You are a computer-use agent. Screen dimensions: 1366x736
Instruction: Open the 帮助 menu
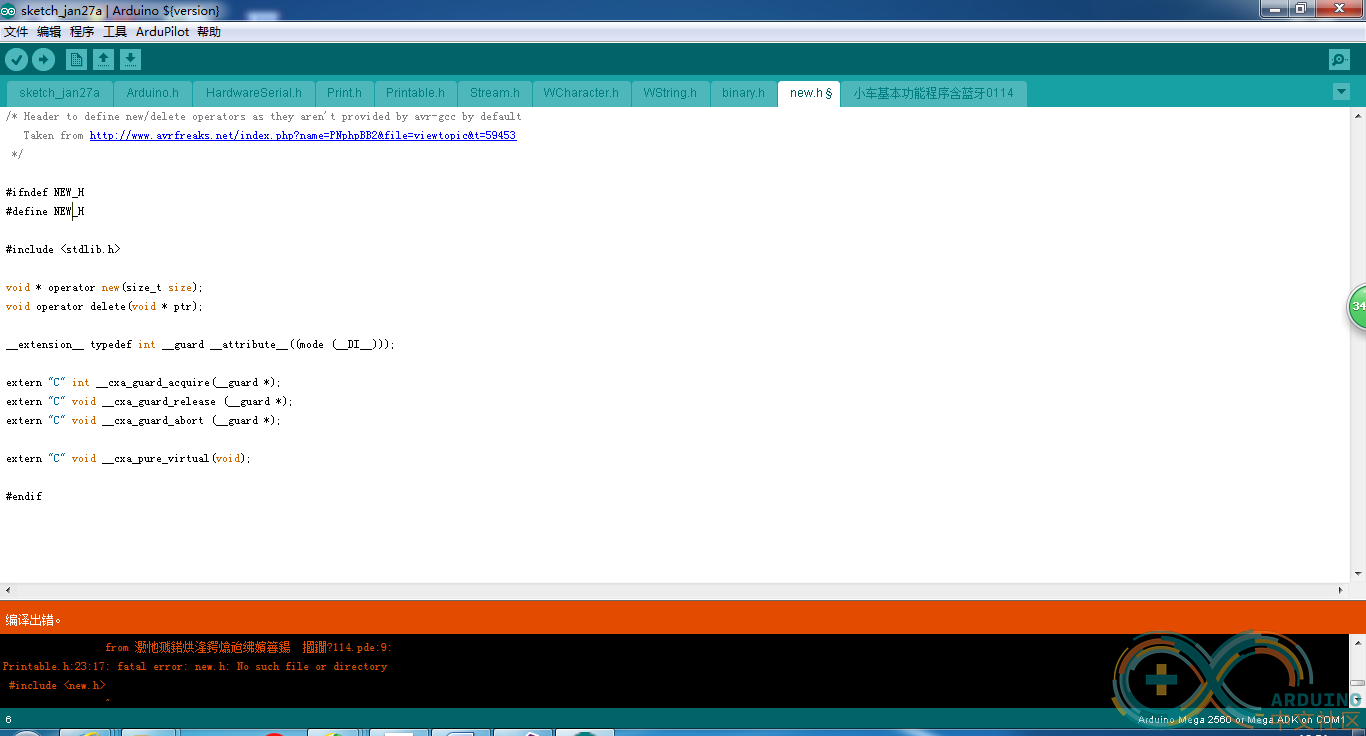tap(209, 32)
